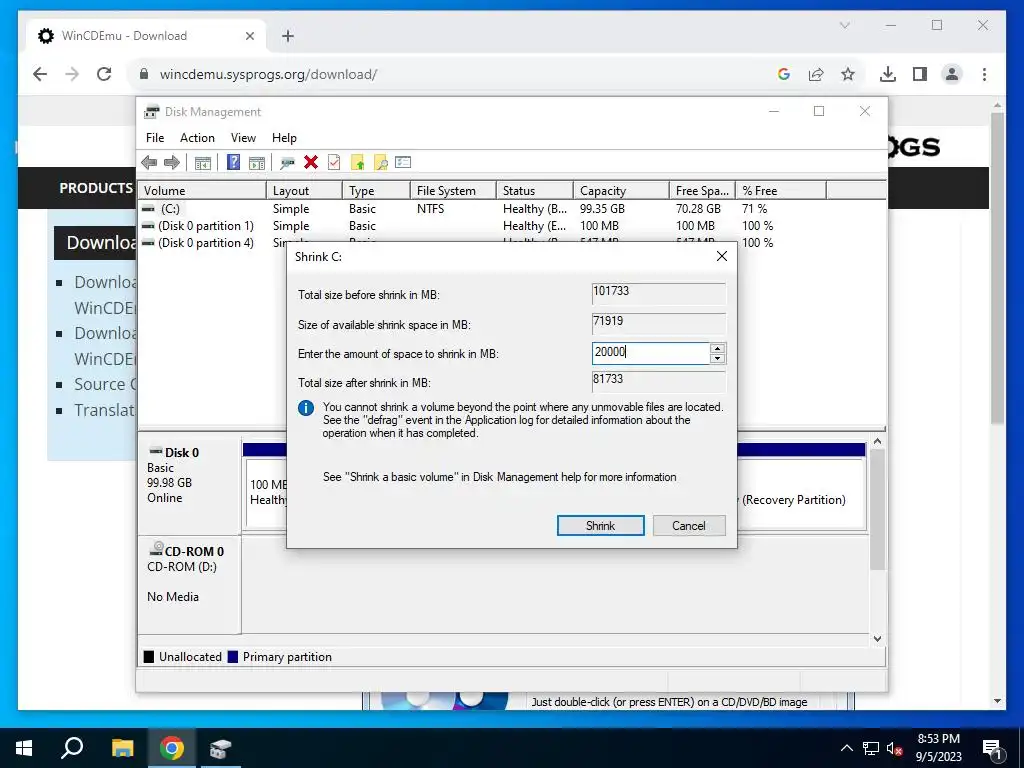
Task: Click the 70.28 GB free space cell
Action: coord(698,209)
